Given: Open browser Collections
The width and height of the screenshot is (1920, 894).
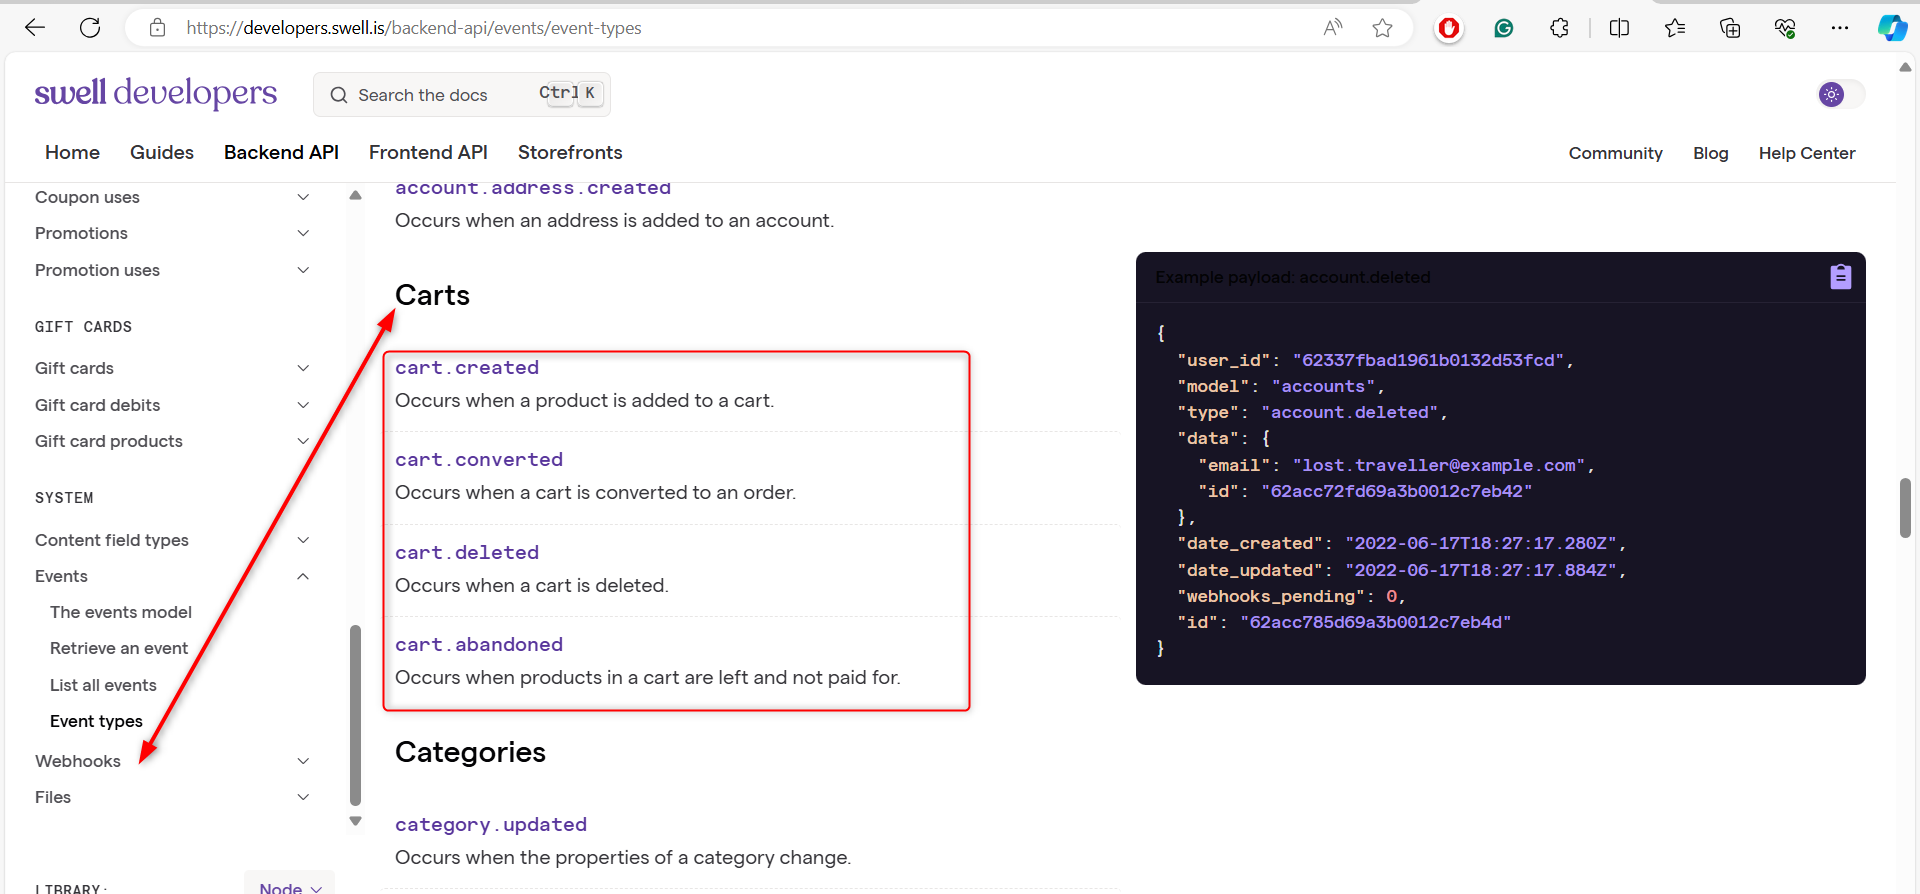Looking at the screenshot, I should pos(1730,28).
